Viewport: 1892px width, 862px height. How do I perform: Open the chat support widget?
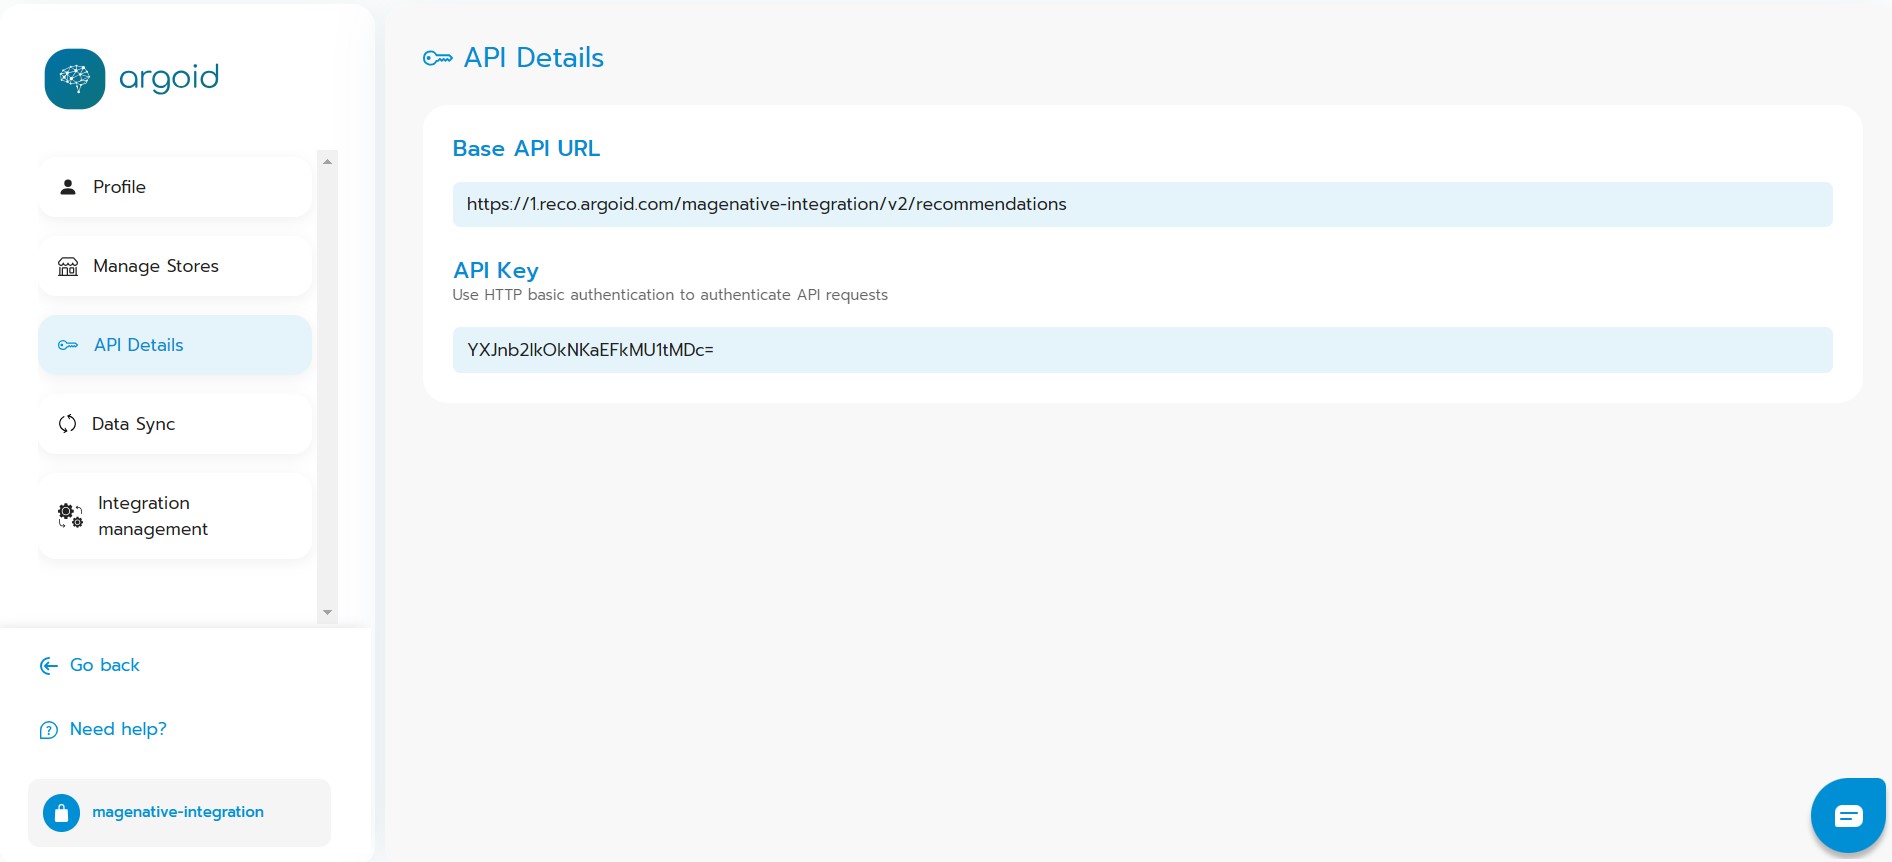tap(1848, 816)
